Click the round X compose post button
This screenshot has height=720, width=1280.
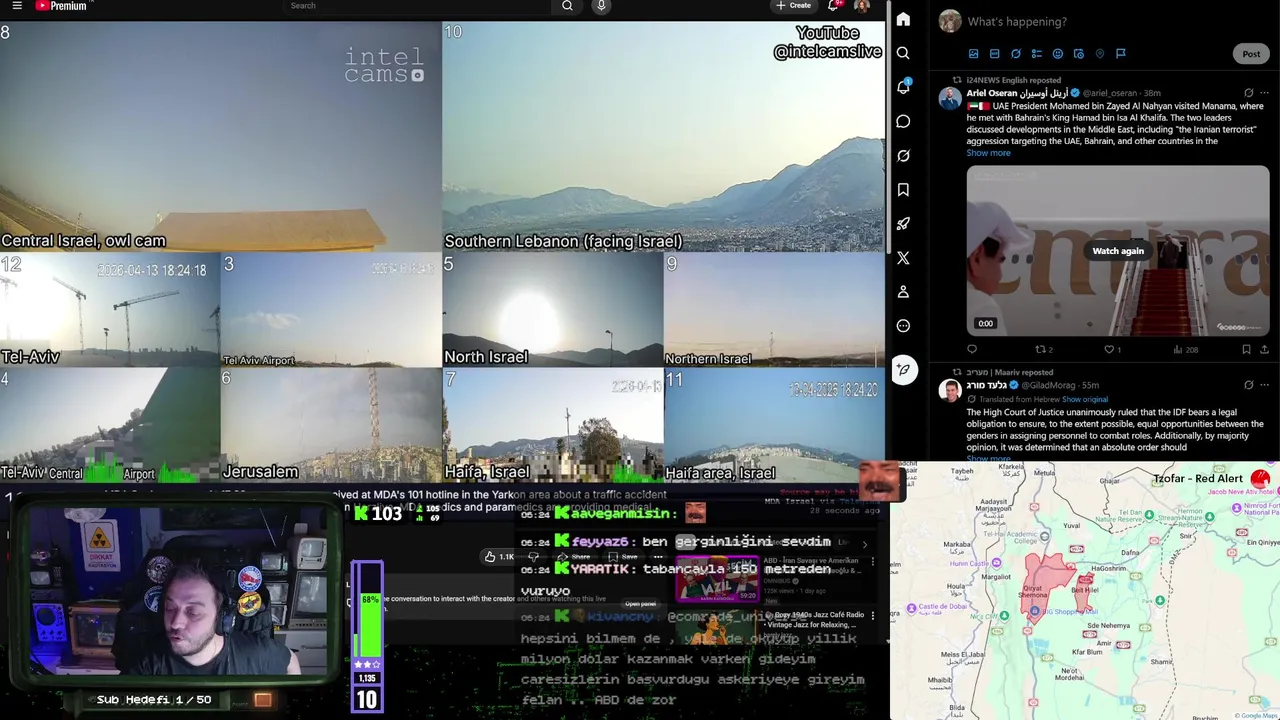[903, 369]
